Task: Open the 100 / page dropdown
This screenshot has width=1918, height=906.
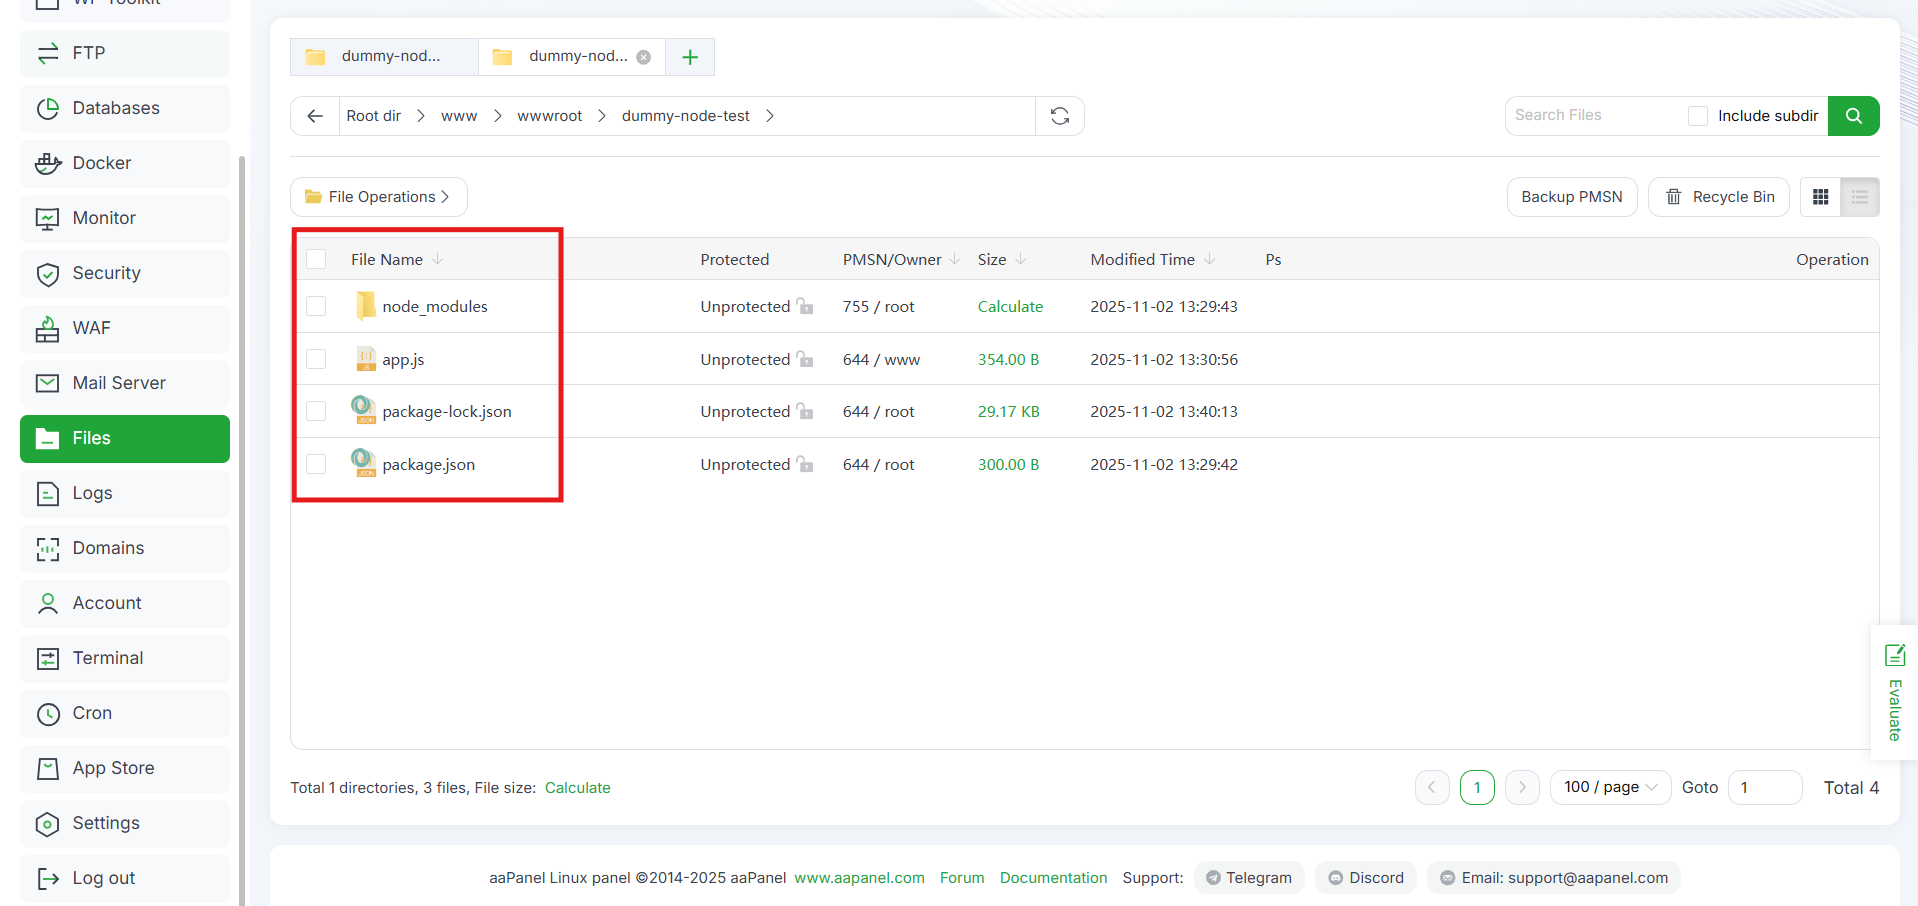Action: pyautogui.click(x=1610, y=787)
